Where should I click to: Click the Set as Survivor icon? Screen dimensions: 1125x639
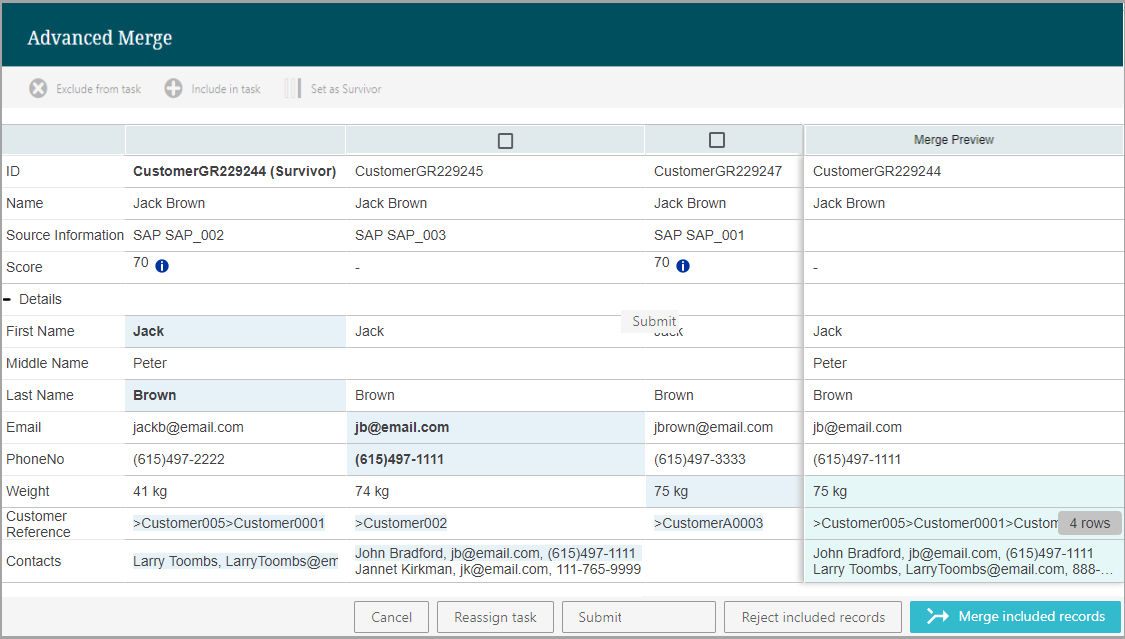(292, 89)
